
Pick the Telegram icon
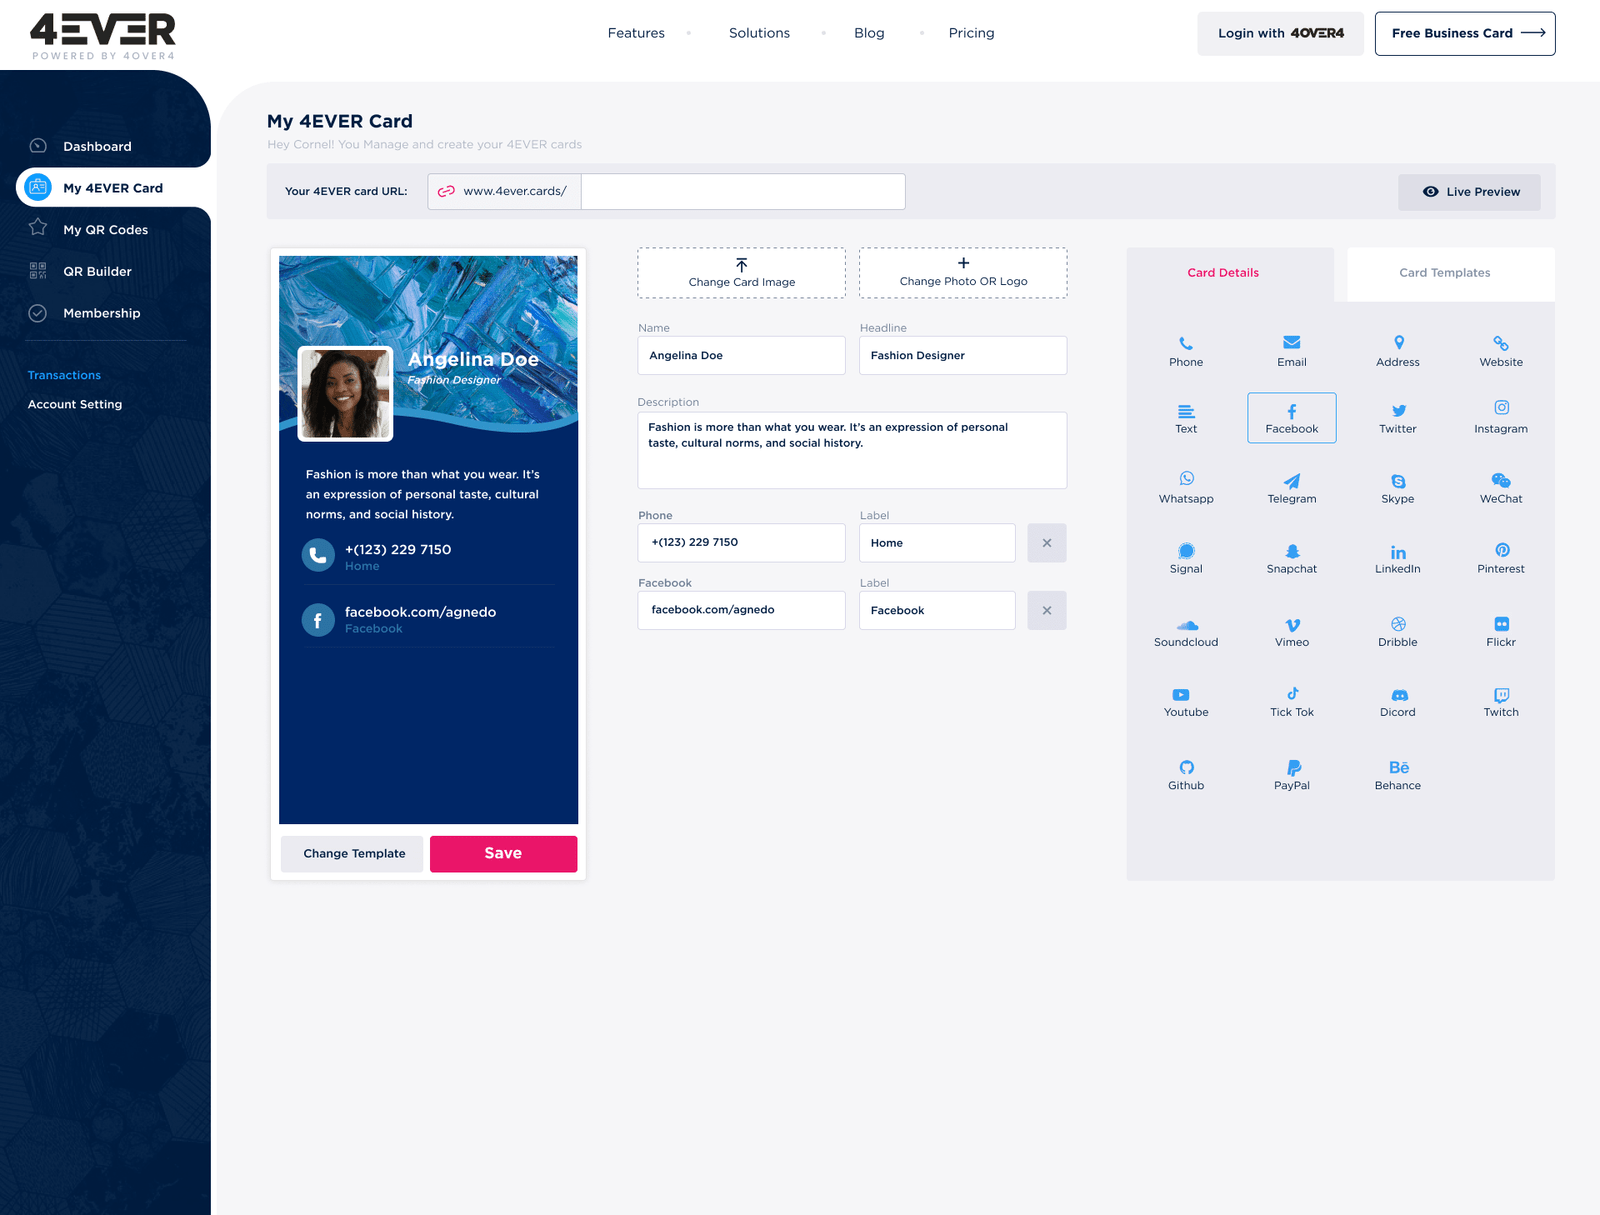click(x=1291, y=488)
